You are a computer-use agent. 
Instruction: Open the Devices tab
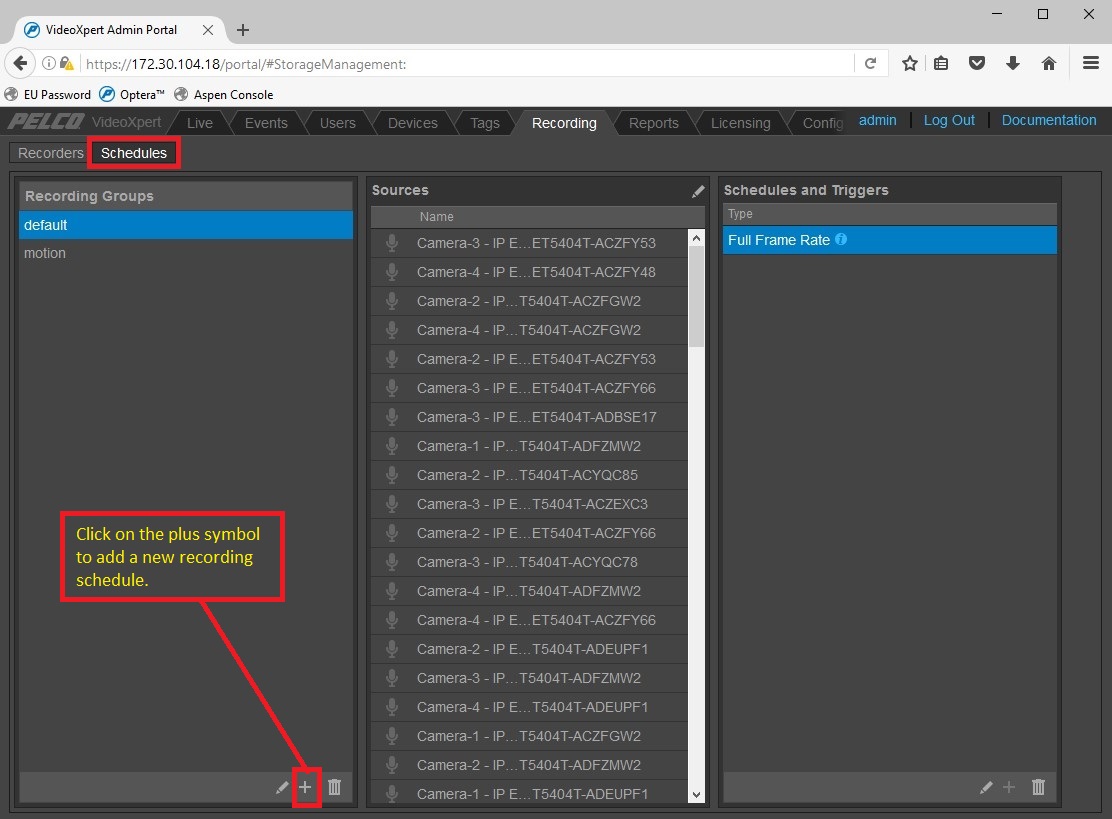coord(412,123)
